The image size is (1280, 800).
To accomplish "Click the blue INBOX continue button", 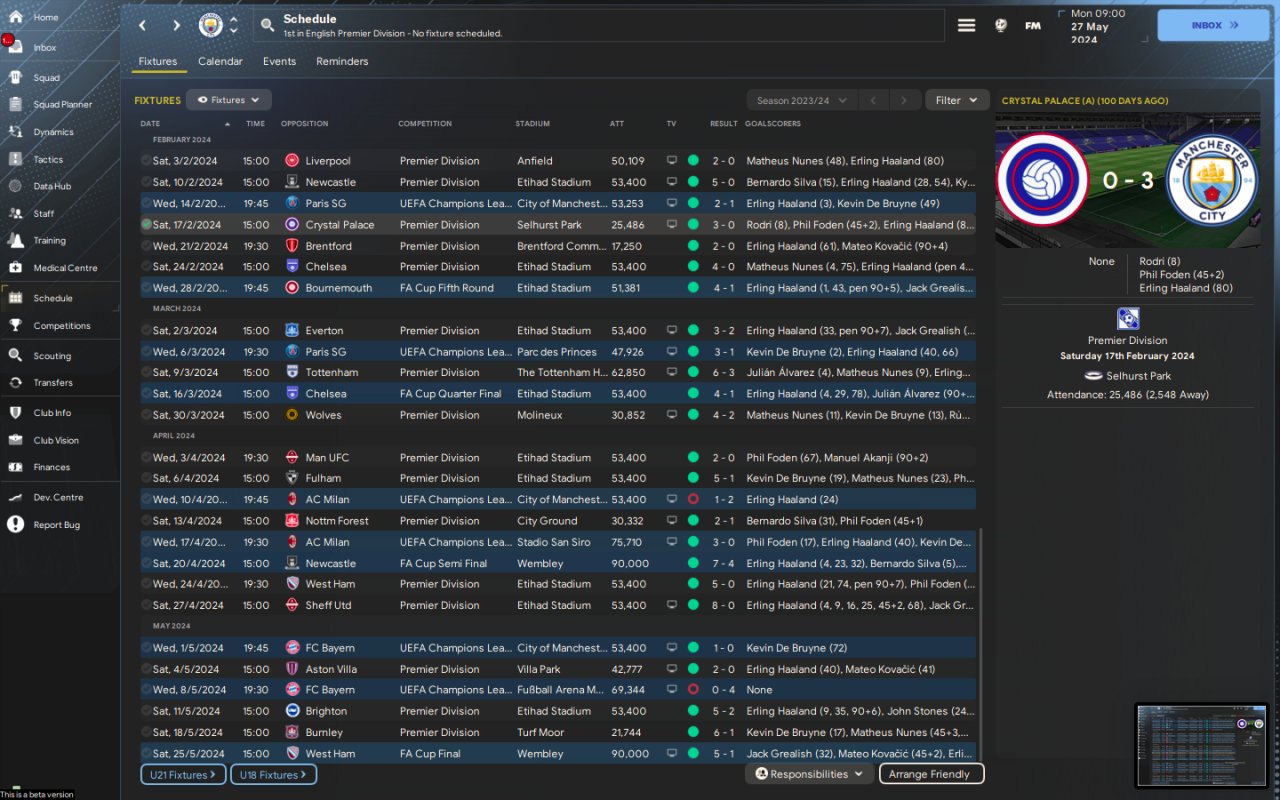I will [1213, 25].
